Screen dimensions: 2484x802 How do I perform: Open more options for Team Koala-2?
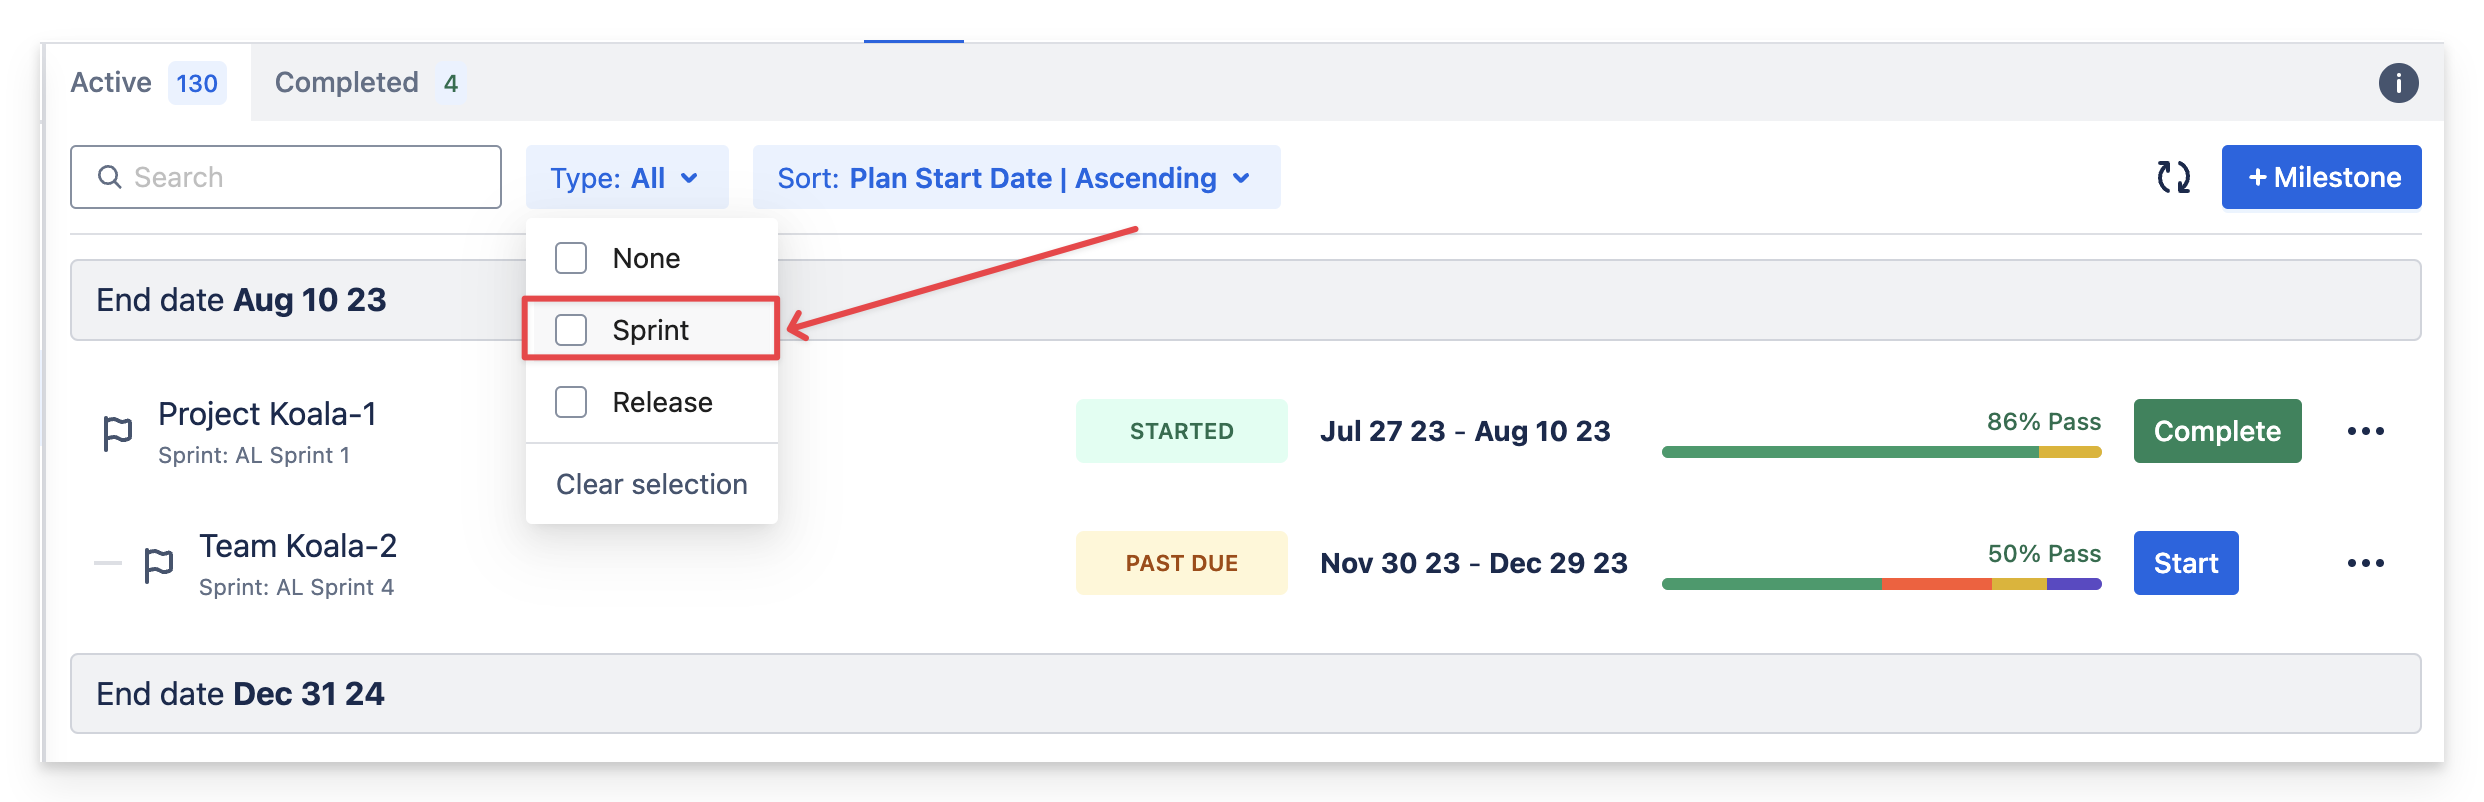pos(2365,563)
